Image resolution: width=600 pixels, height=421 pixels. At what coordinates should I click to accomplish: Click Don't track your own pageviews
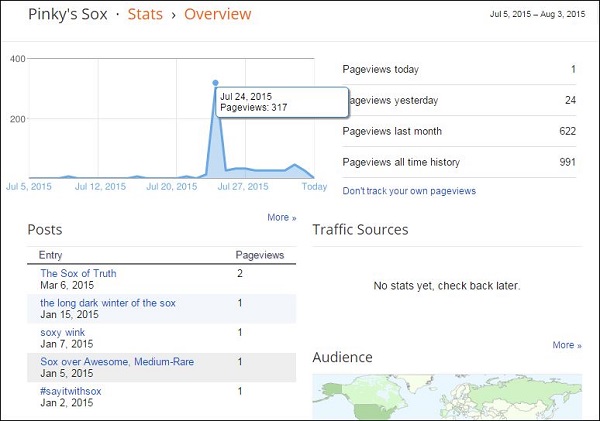[409, 191]
